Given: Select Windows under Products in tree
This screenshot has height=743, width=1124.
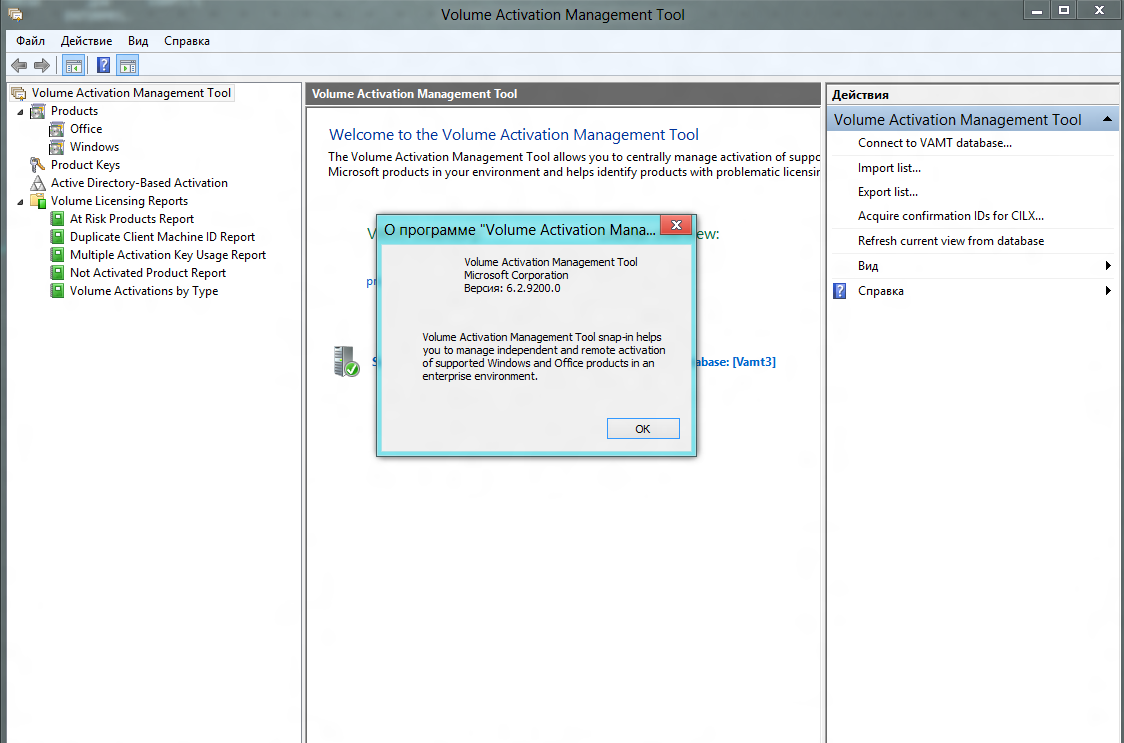Looking at the screenshot, I should point(94,147).
